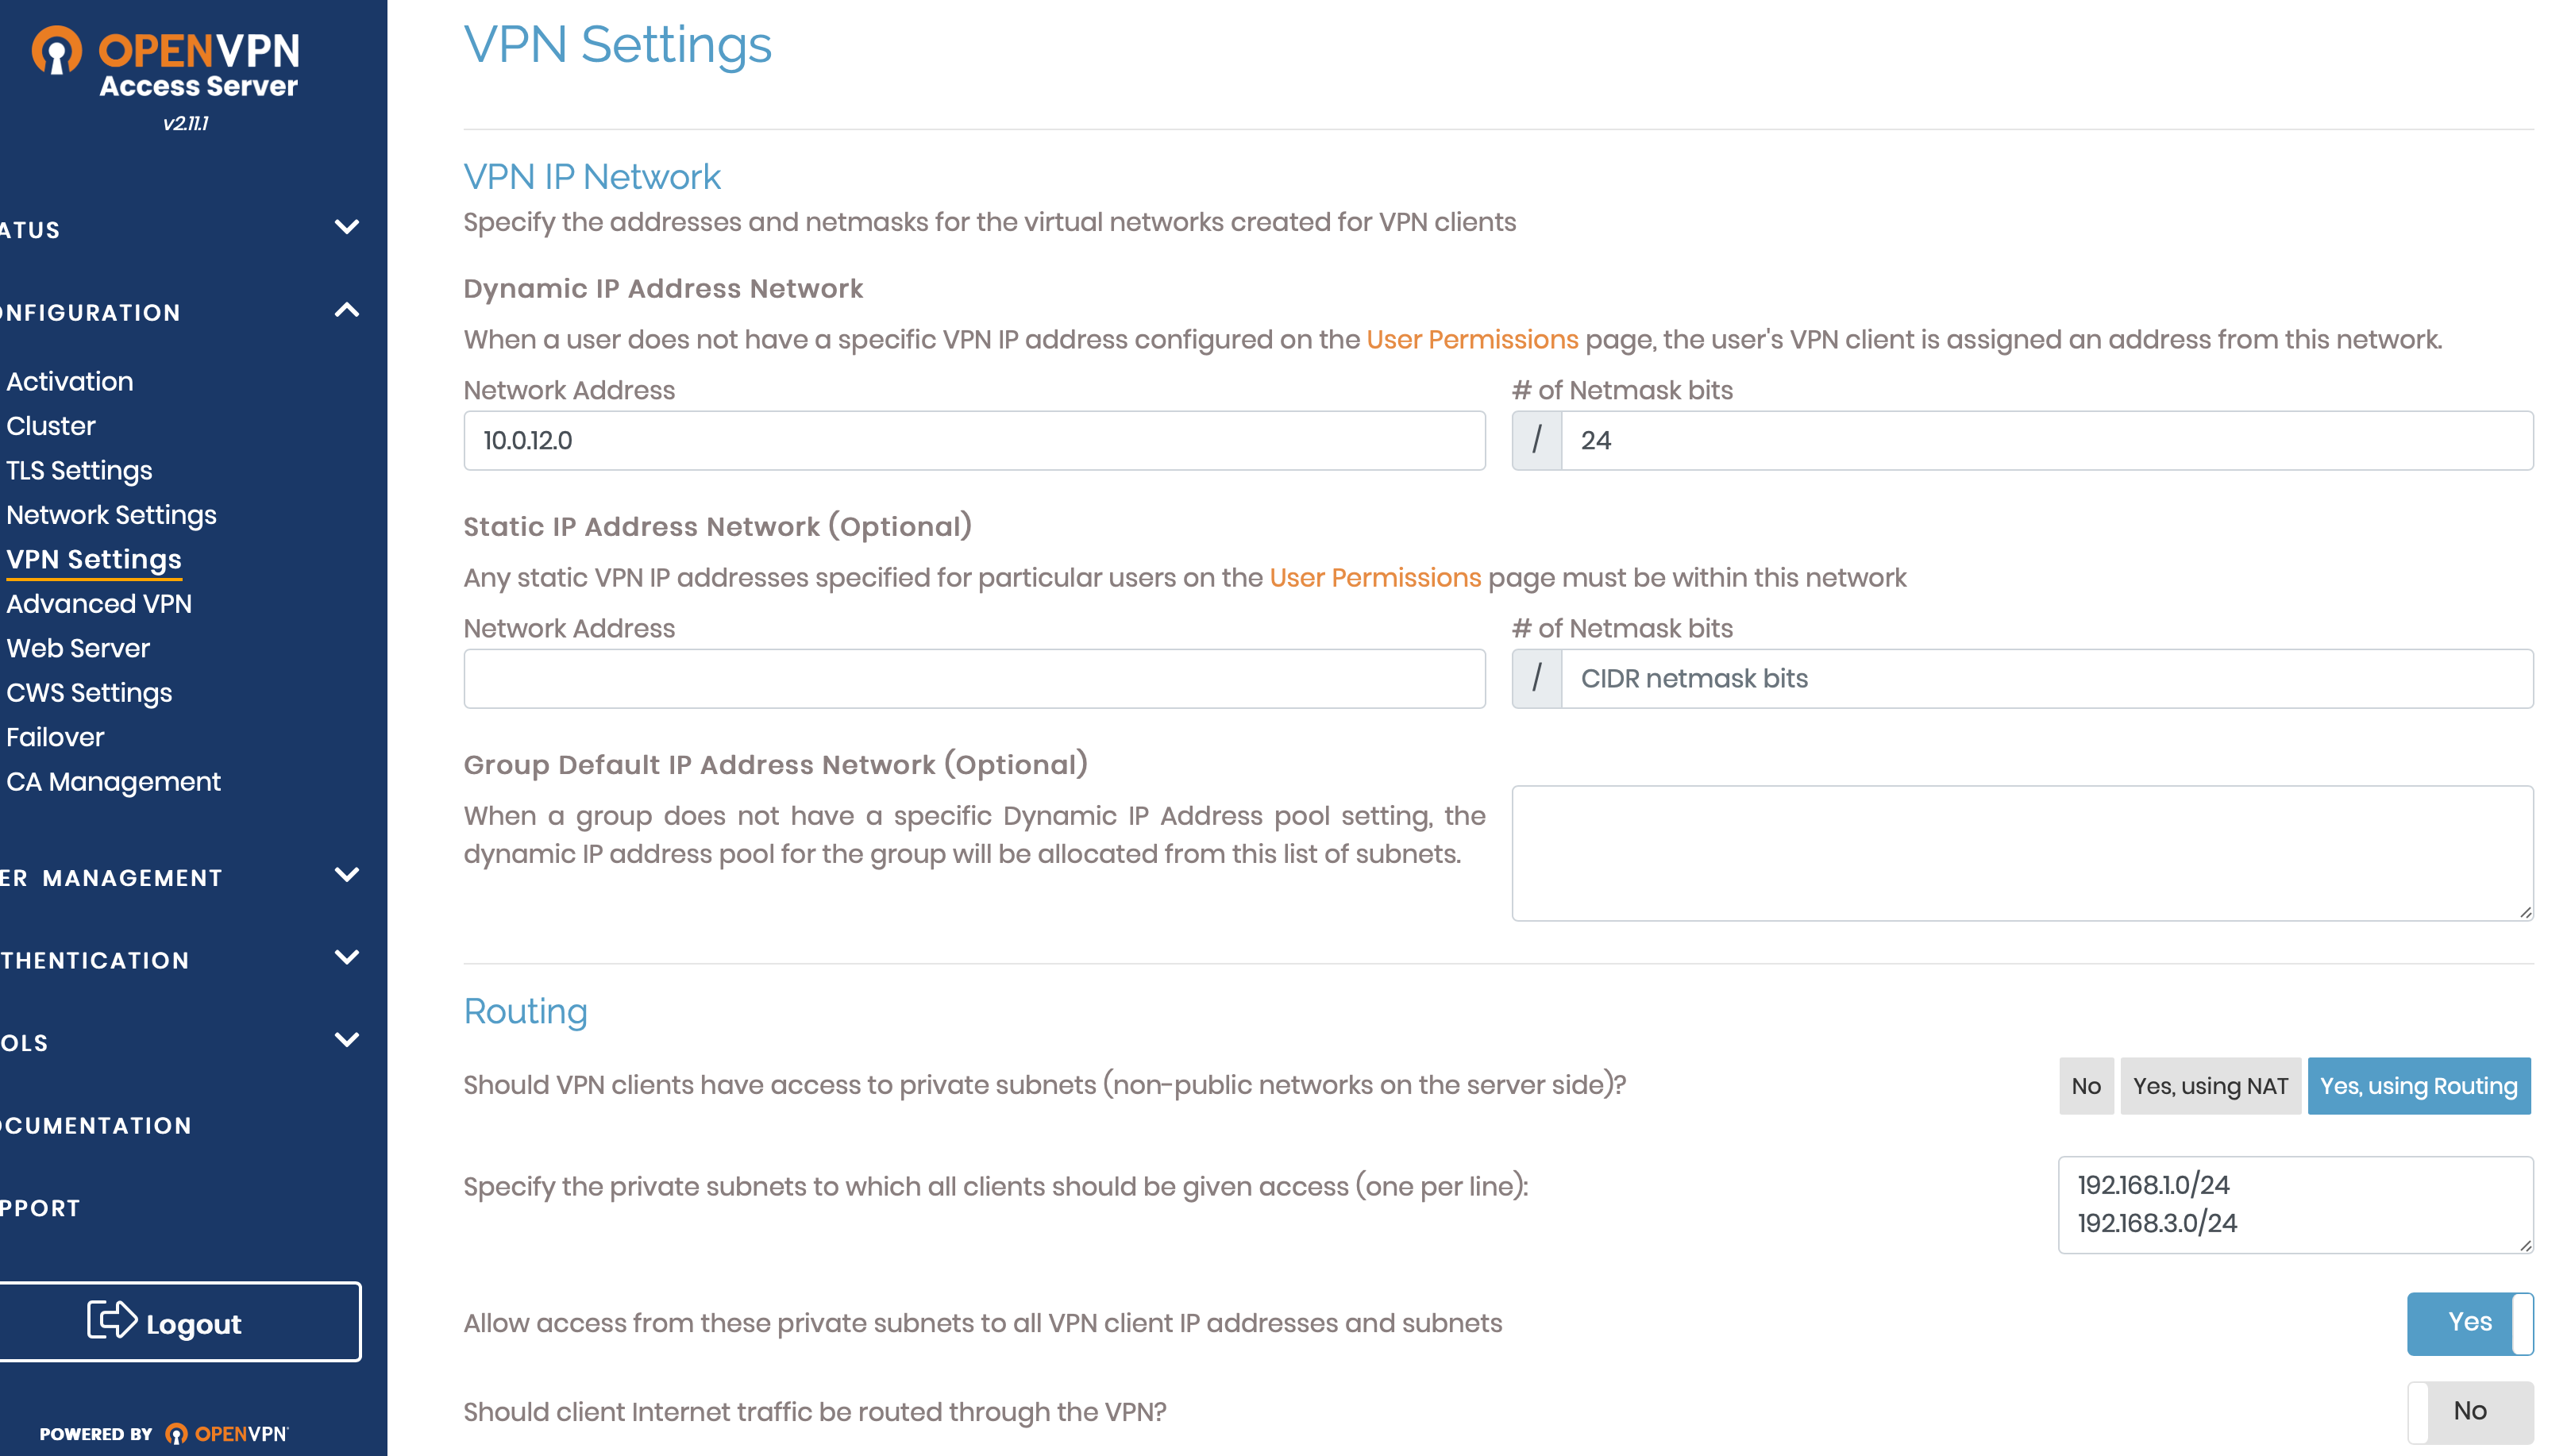2571x1456 pixels.
Task: Open the Advanced VPN page
Action: [x=99, y=604]
